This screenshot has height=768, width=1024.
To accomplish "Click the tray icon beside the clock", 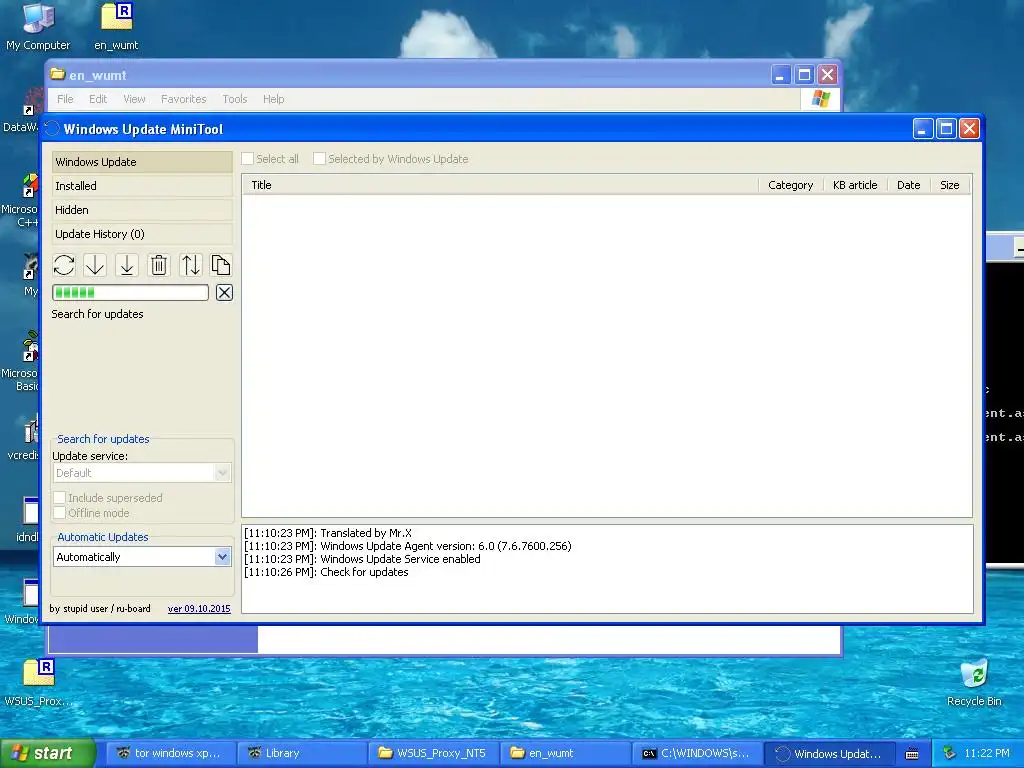I will pyautogui.click(x=950, y=753).
